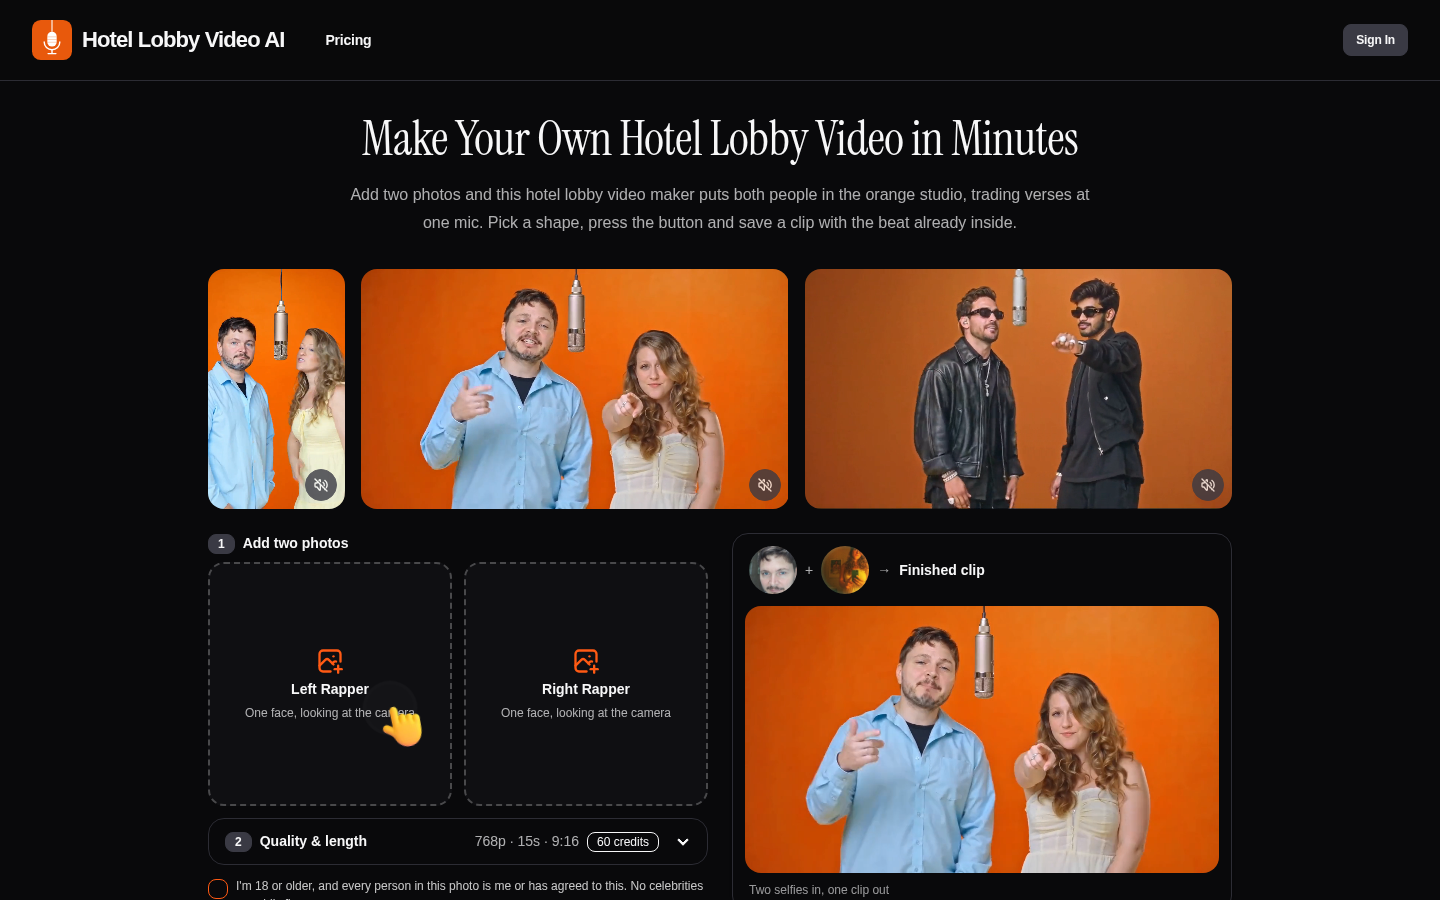The height and width of the screenshot is (900, 1440).
Task: Unmute the middle demo video
Action: pos(765,485)
